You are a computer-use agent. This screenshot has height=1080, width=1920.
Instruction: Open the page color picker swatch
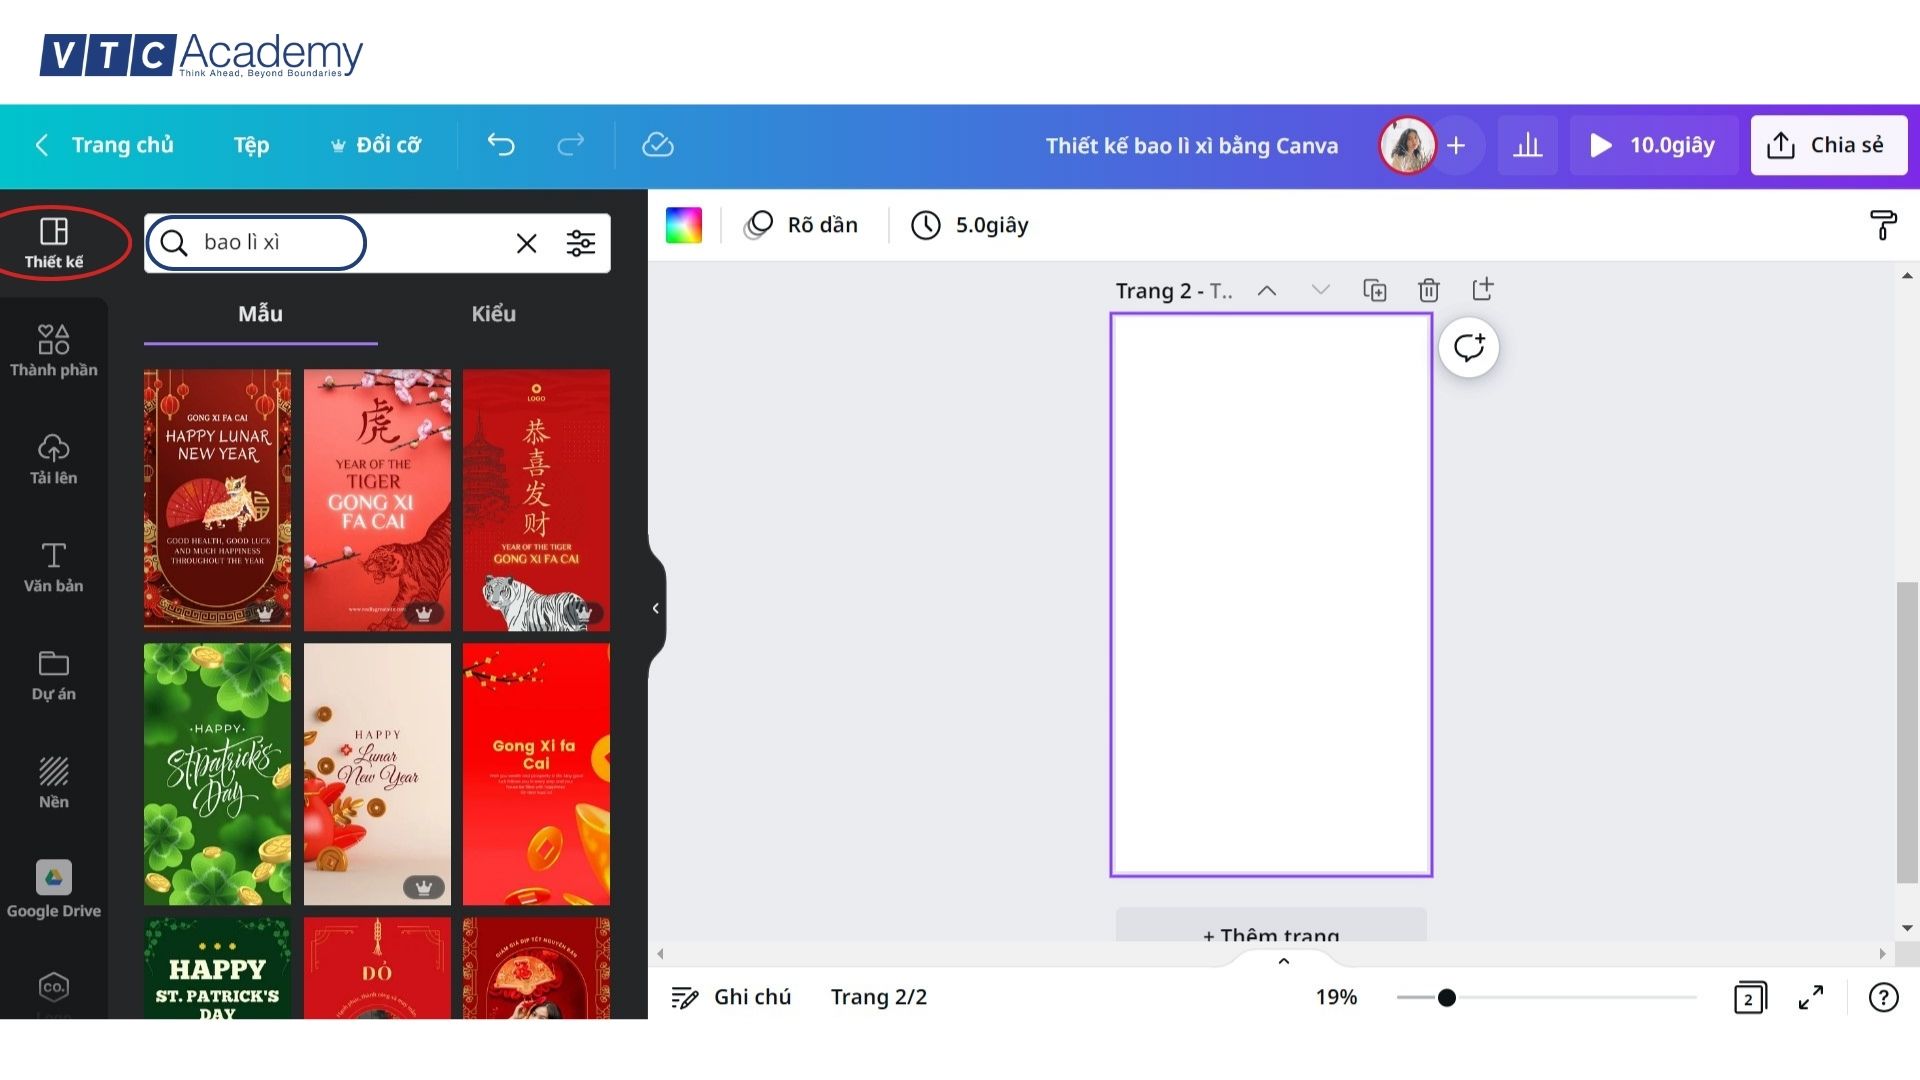(684, 224)
